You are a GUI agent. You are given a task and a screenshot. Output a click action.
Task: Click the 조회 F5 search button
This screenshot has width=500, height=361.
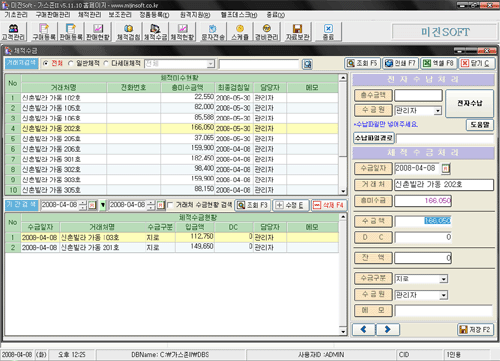click(362, 63)
